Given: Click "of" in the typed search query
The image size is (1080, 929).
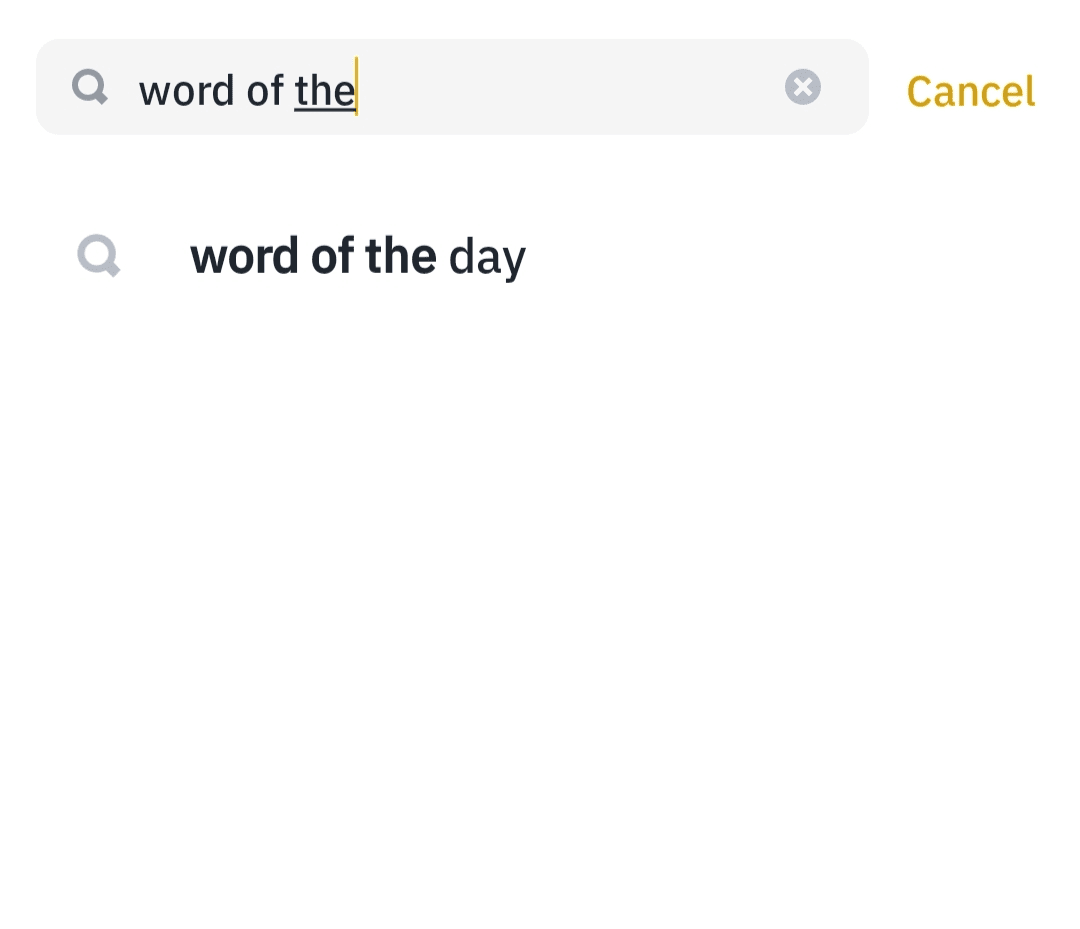Looking at the screenshot, I should (x=265, y=91).
